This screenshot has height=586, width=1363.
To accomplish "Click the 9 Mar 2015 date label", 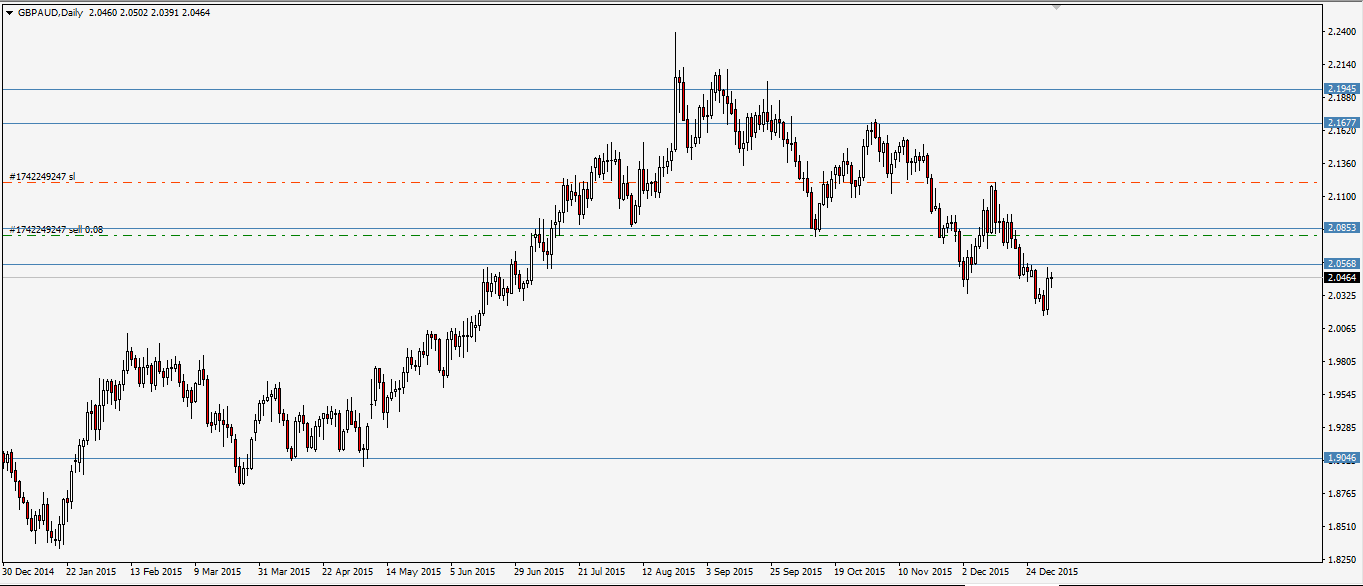I will point(217,572).
